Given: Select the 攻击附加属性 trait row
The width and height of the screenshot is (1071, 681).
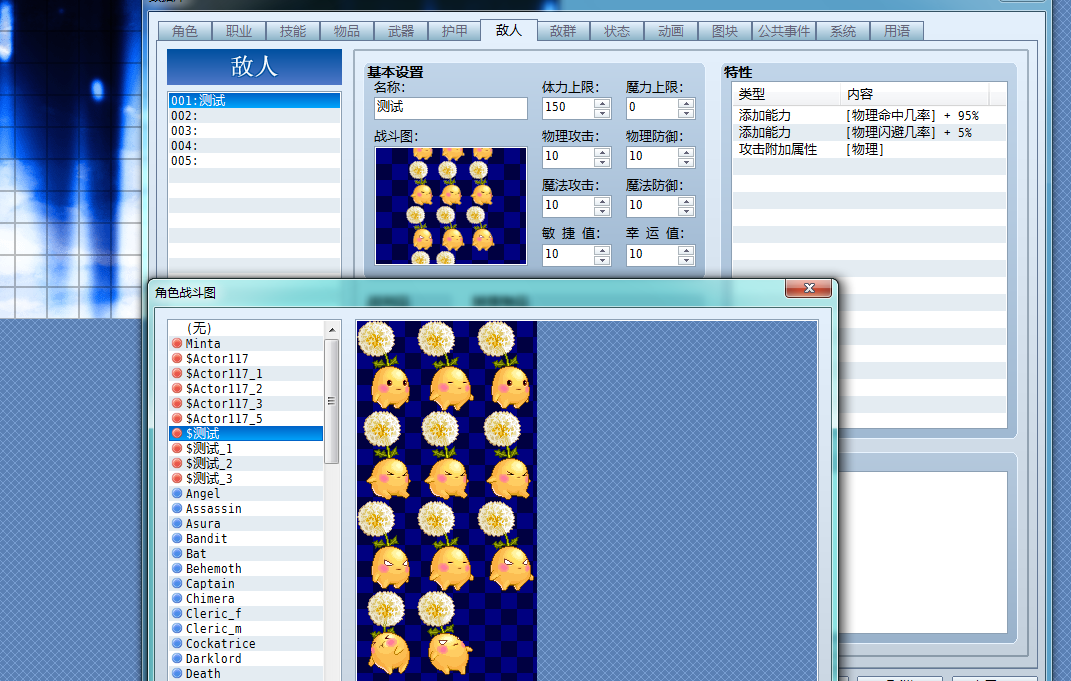Looking at the screenshot, I should click(x=869, y=150).
